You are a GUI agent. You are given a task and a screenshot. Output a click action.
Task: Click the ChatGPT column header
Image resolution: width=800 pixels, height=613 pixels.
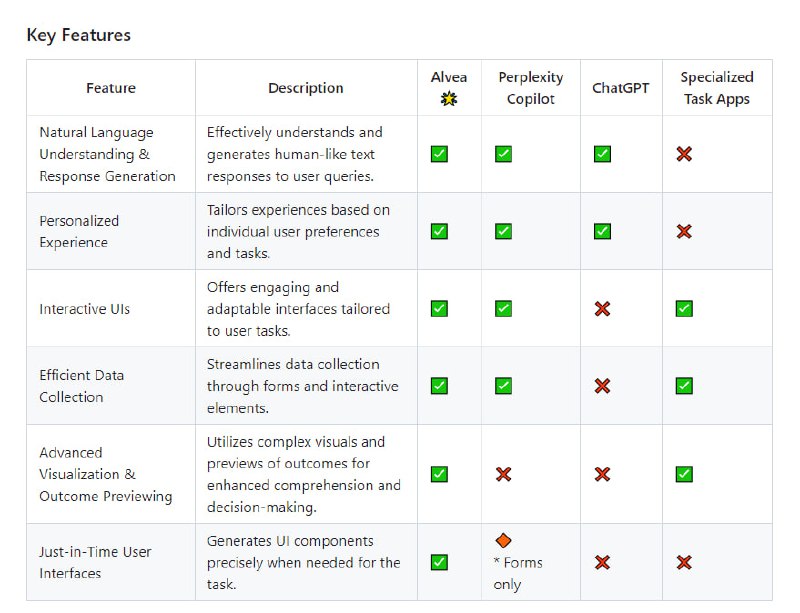point(620,88)
